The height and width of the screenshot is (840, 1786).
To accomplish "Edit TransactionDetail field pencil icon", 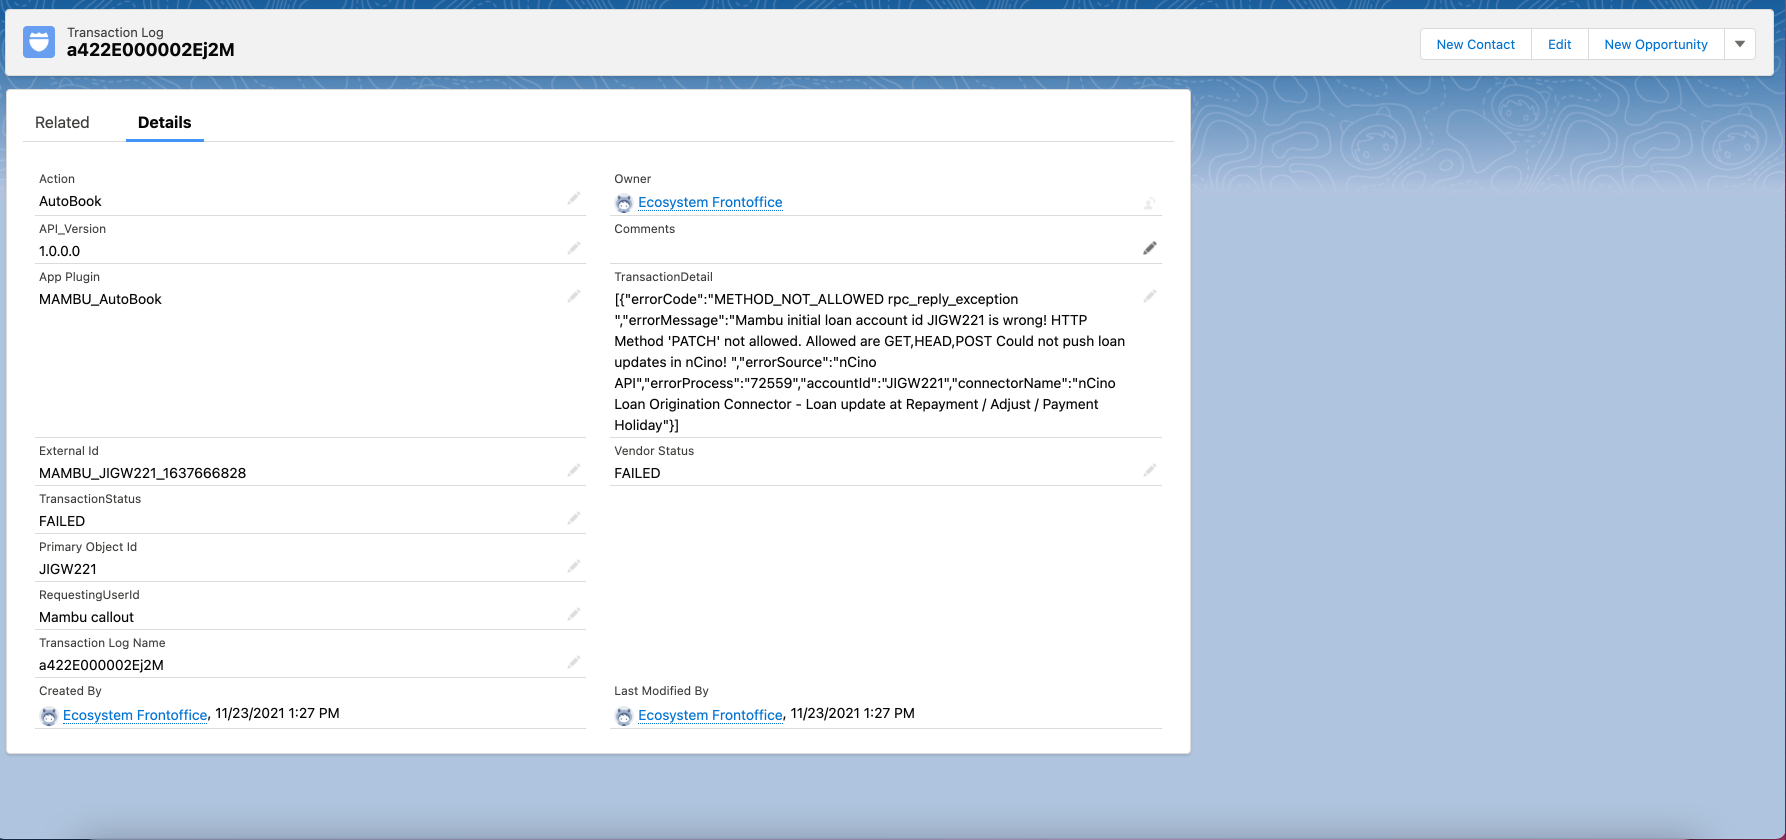I will (x=1150, y=296).
